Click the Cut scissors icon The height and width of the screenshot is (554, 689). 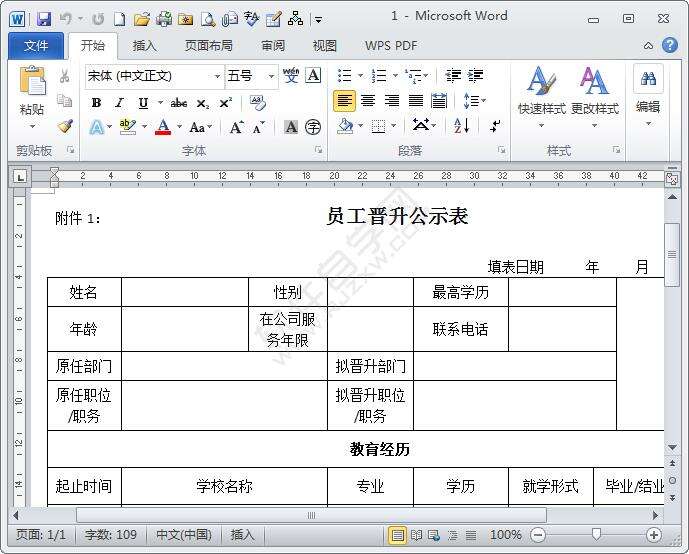pos(64,76)
